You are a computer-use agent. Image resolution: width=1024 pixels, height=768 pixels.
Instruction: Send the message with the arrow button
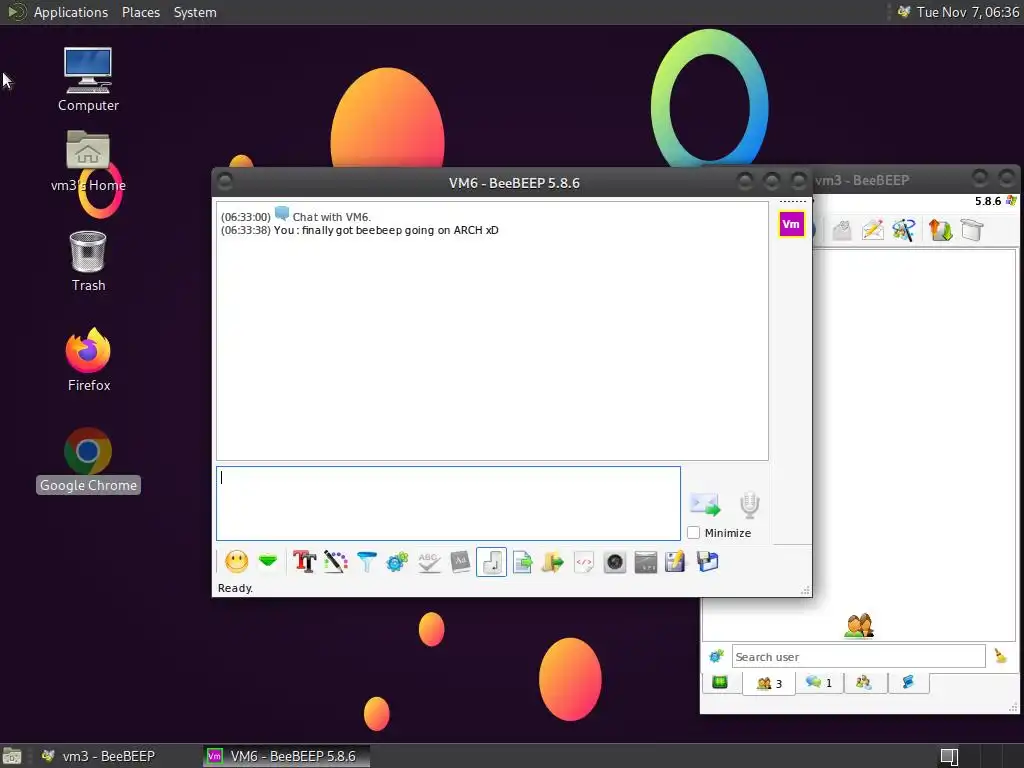[705, 505]
